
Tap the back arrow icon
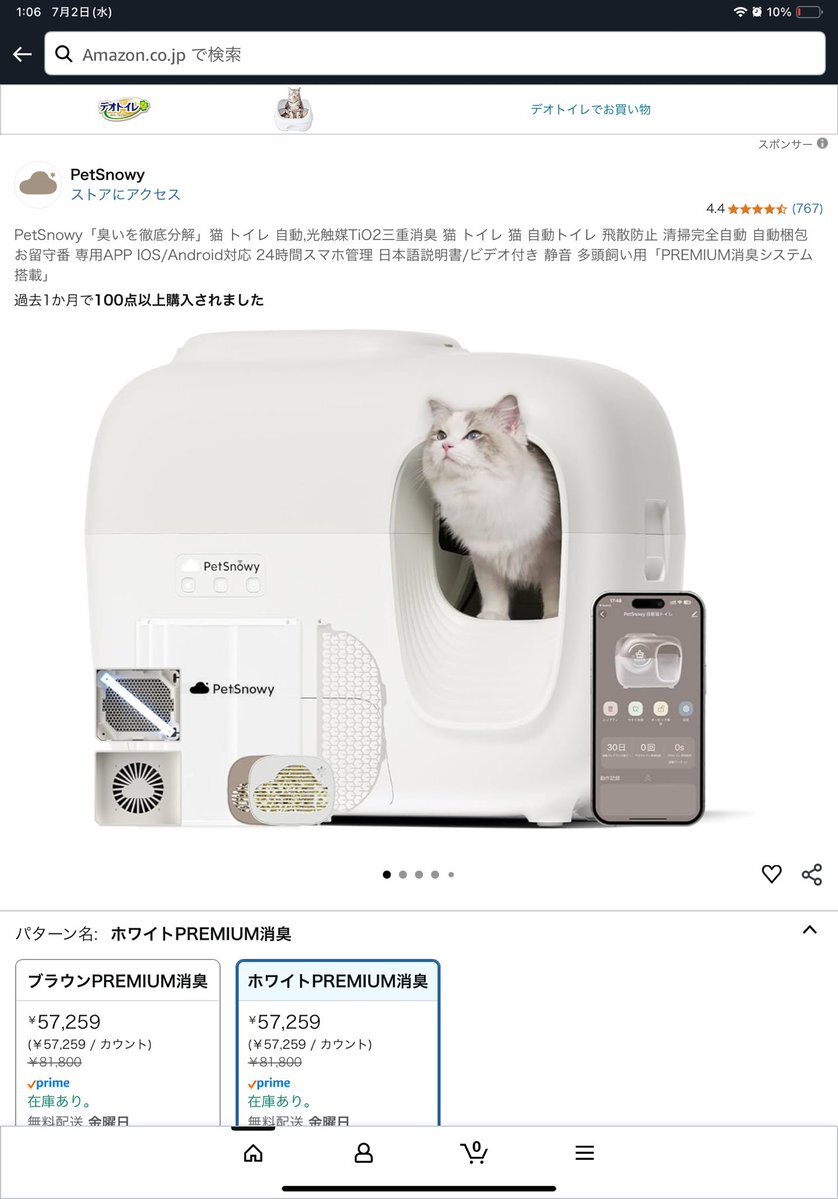22,54
